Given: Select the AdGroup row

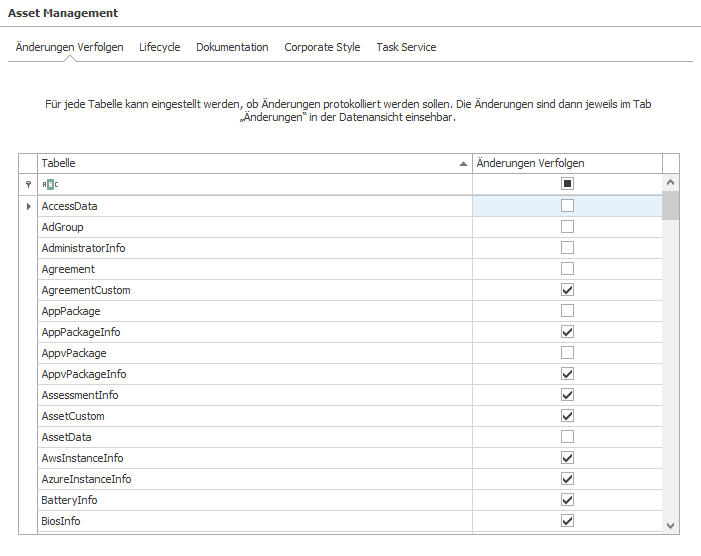Looking at the screenshot, I should (x=350, y=227).
